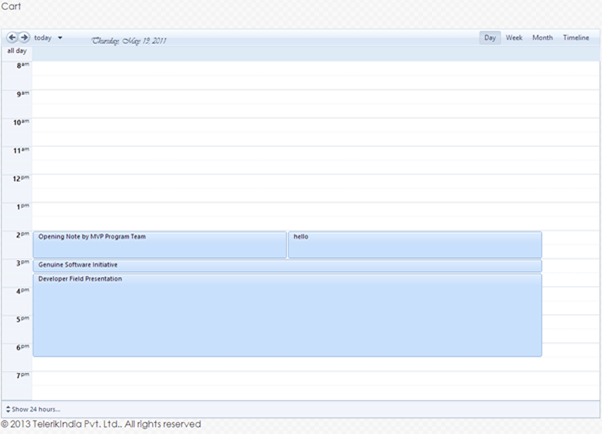Click the 7 pm time slot
Viewport: 602px width, 434px height.
click(x=300, y=384)
